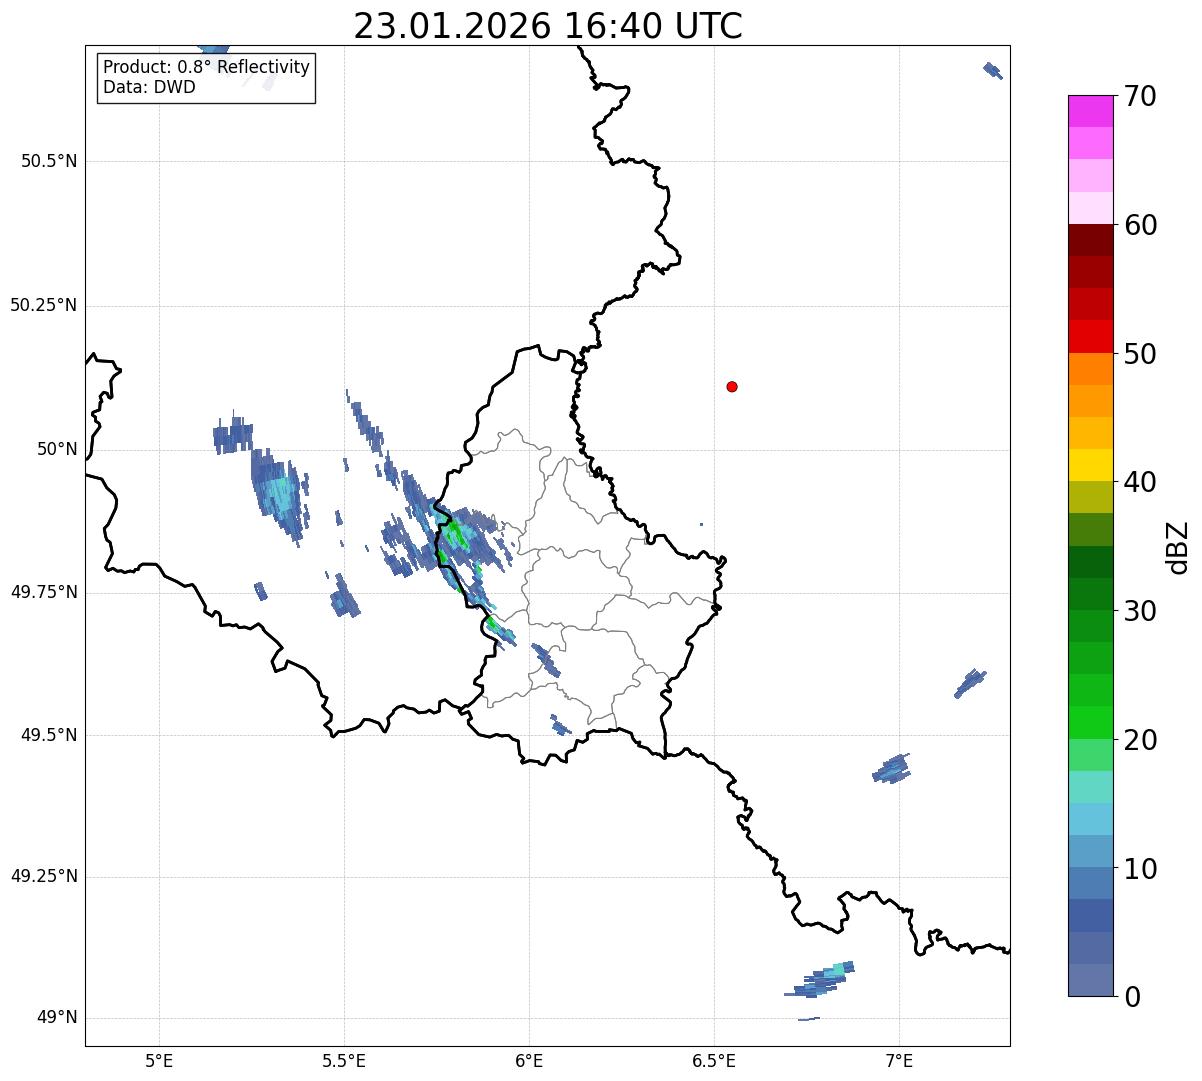Viewport: 1202px width, 1081px height.
Task: Click the 50°N latitude label
Action: click(55, 450)
